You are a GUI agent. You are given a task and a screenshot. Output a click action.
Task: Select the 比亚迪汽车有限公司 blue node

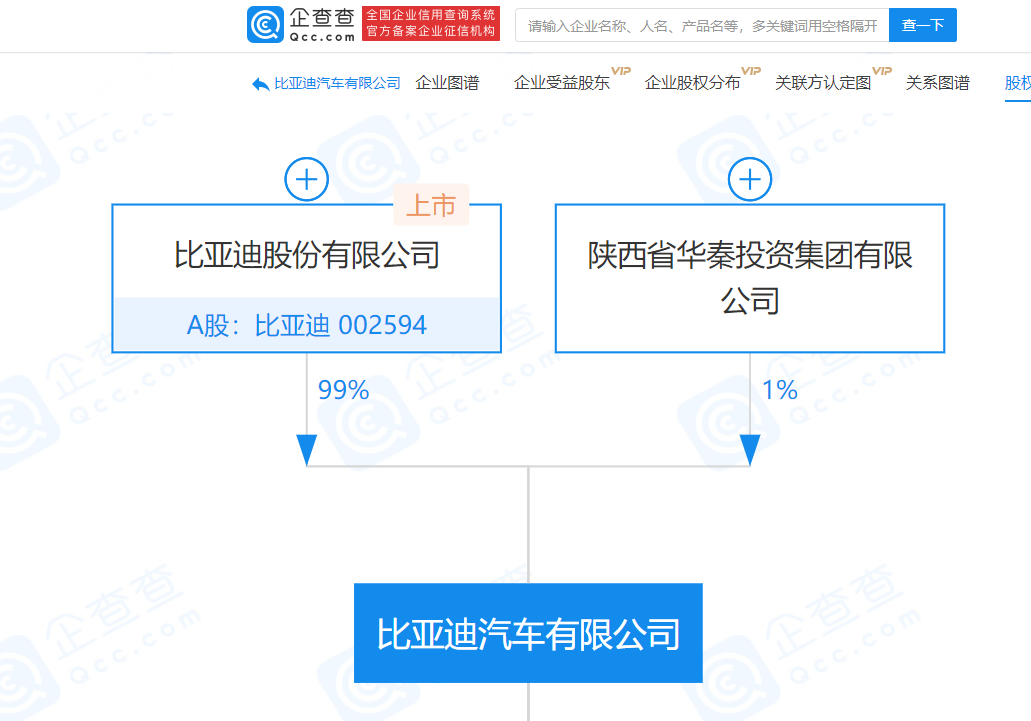pyautogui.click(x=528, y=633)
